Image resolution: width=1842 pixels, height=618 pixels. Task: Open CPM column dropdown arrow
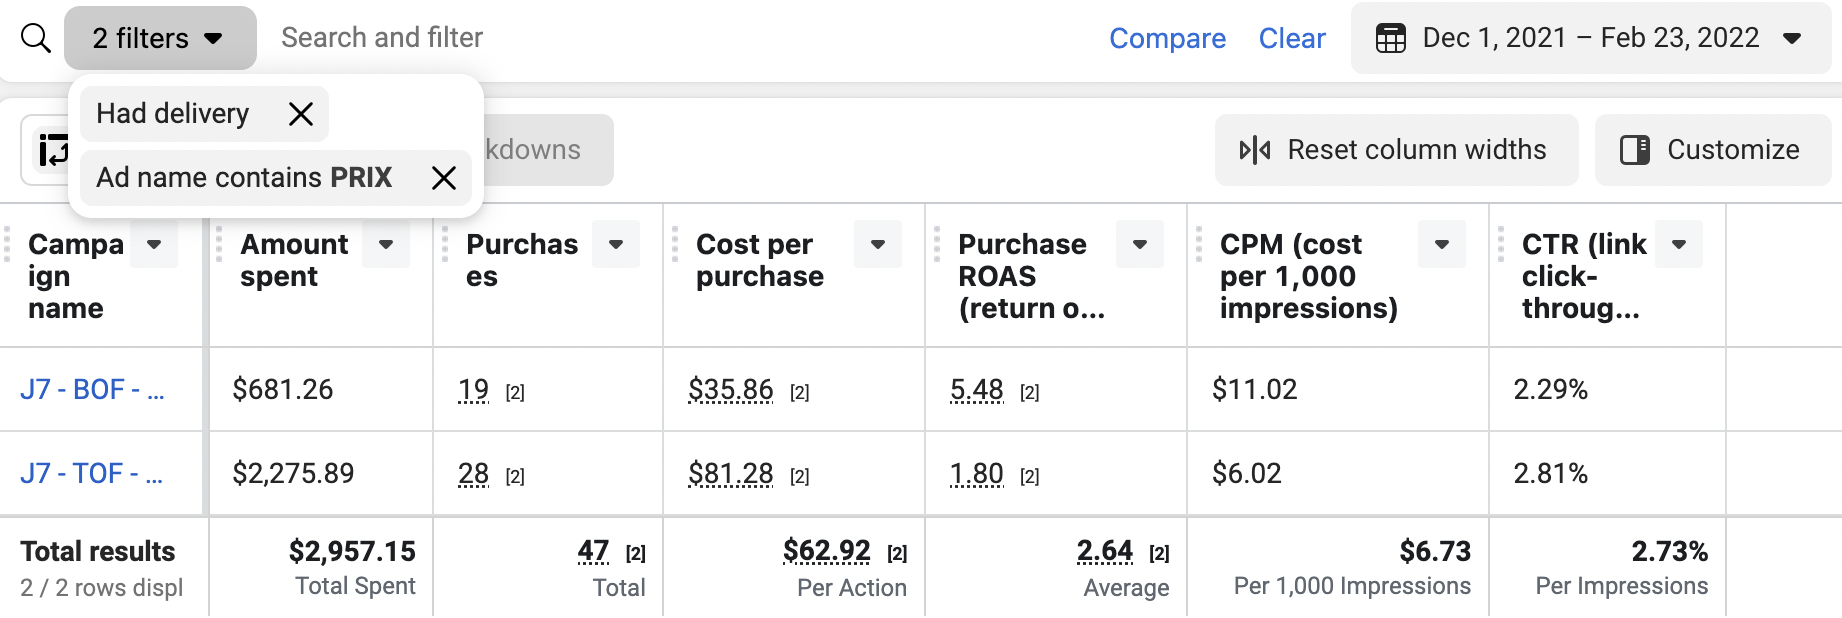1442,244
